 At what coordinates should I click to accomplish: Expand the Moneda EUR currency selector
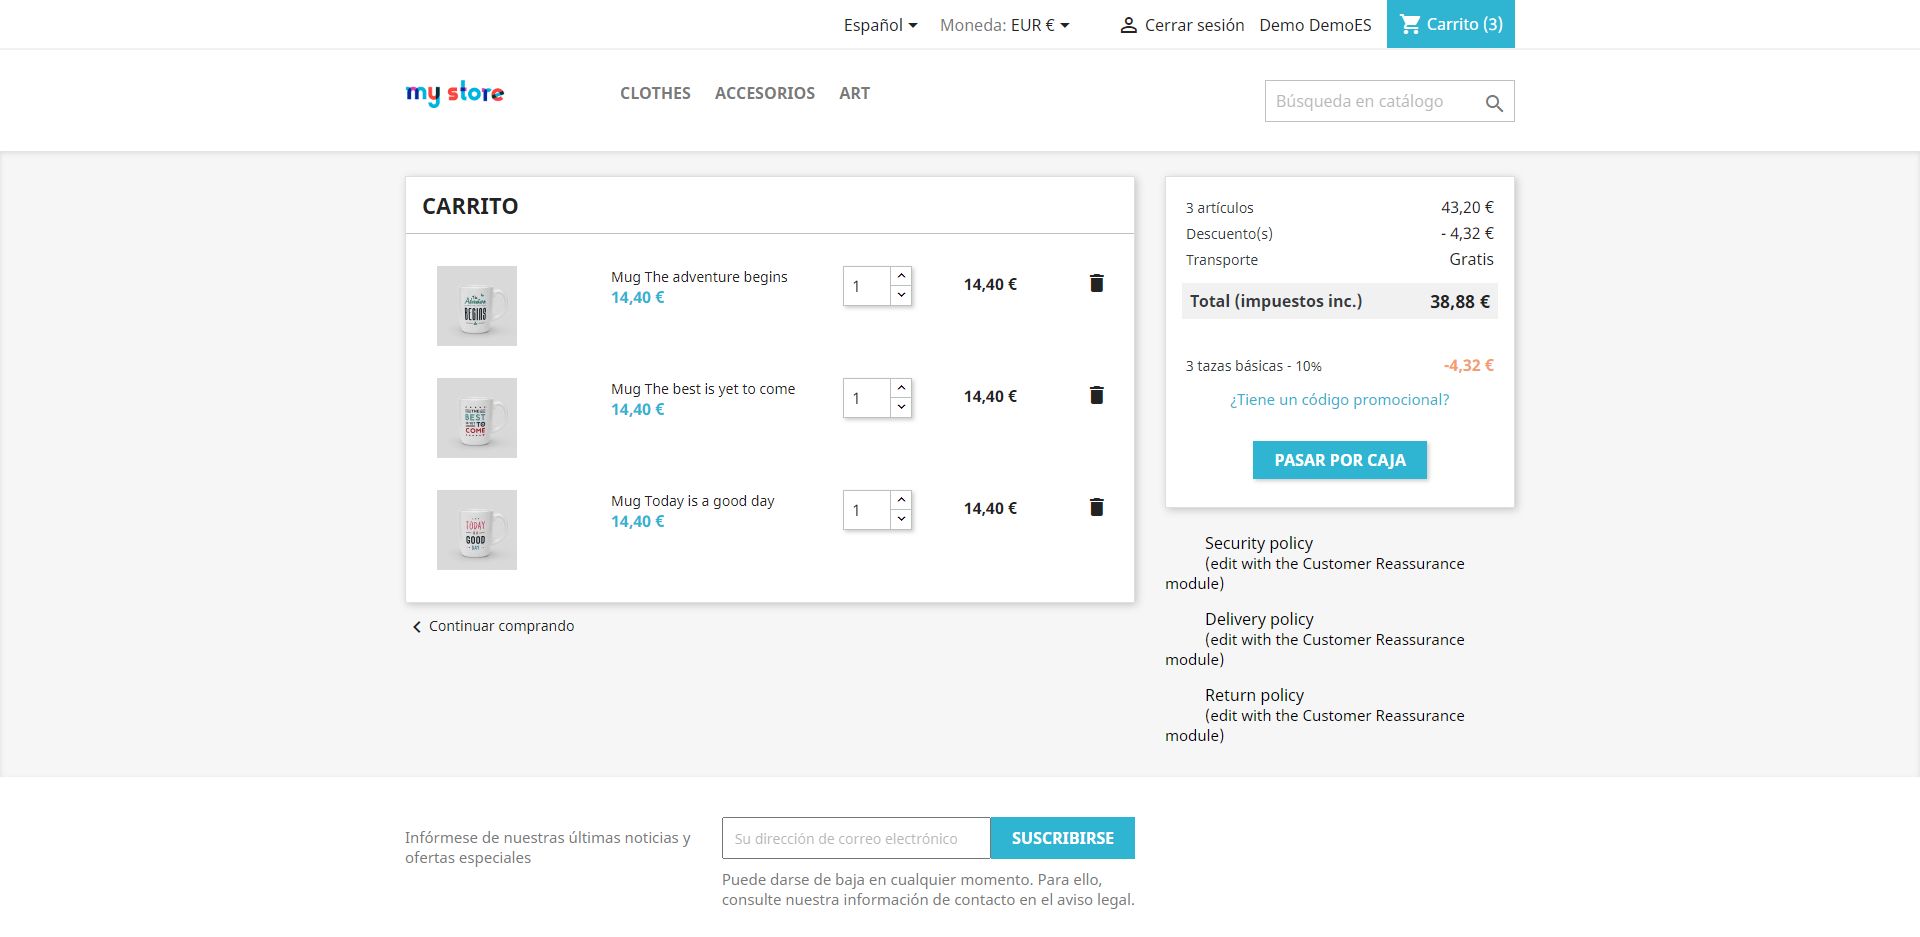pos(1040,25)
